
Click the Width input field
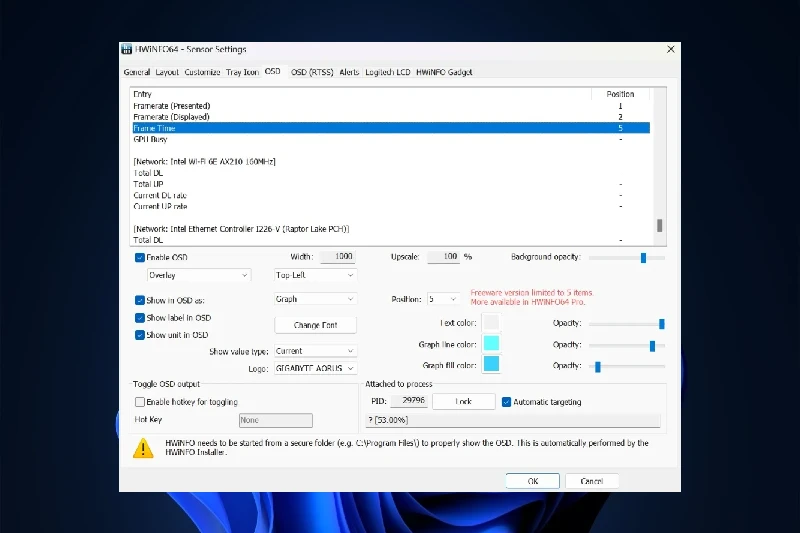pyautogui.click(x=338, y=257)
